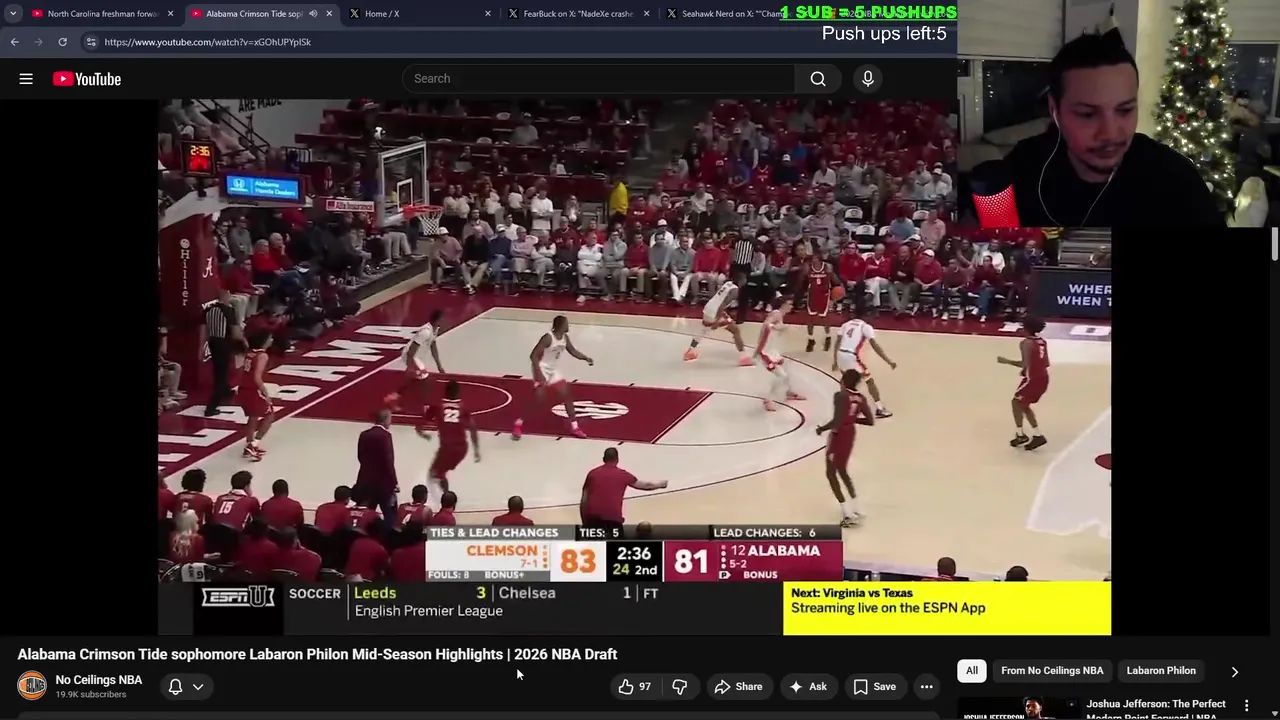1280x720 pixels.
Task: Open the YouTube hamburger guide menu
Action: pos(26,79)
